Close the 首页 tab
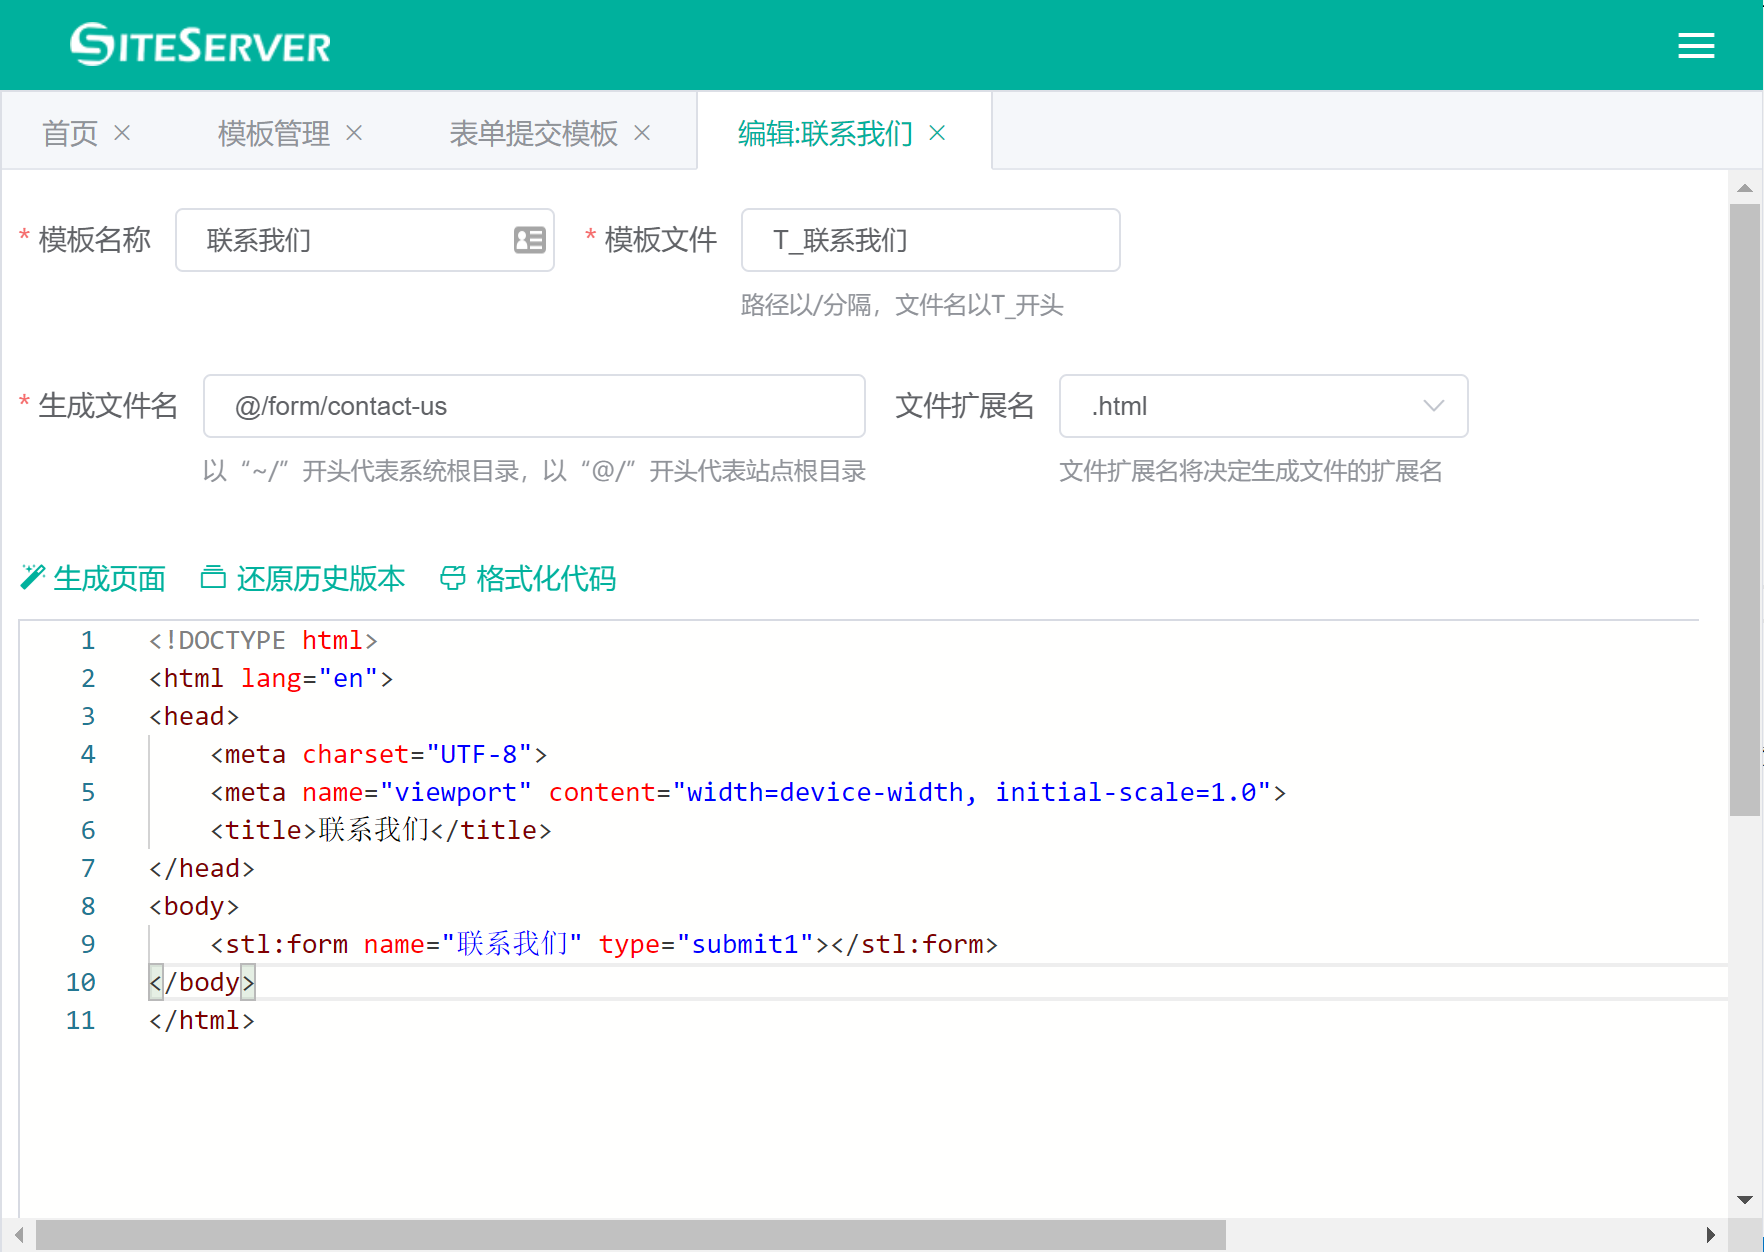 [x=122, y=133]
